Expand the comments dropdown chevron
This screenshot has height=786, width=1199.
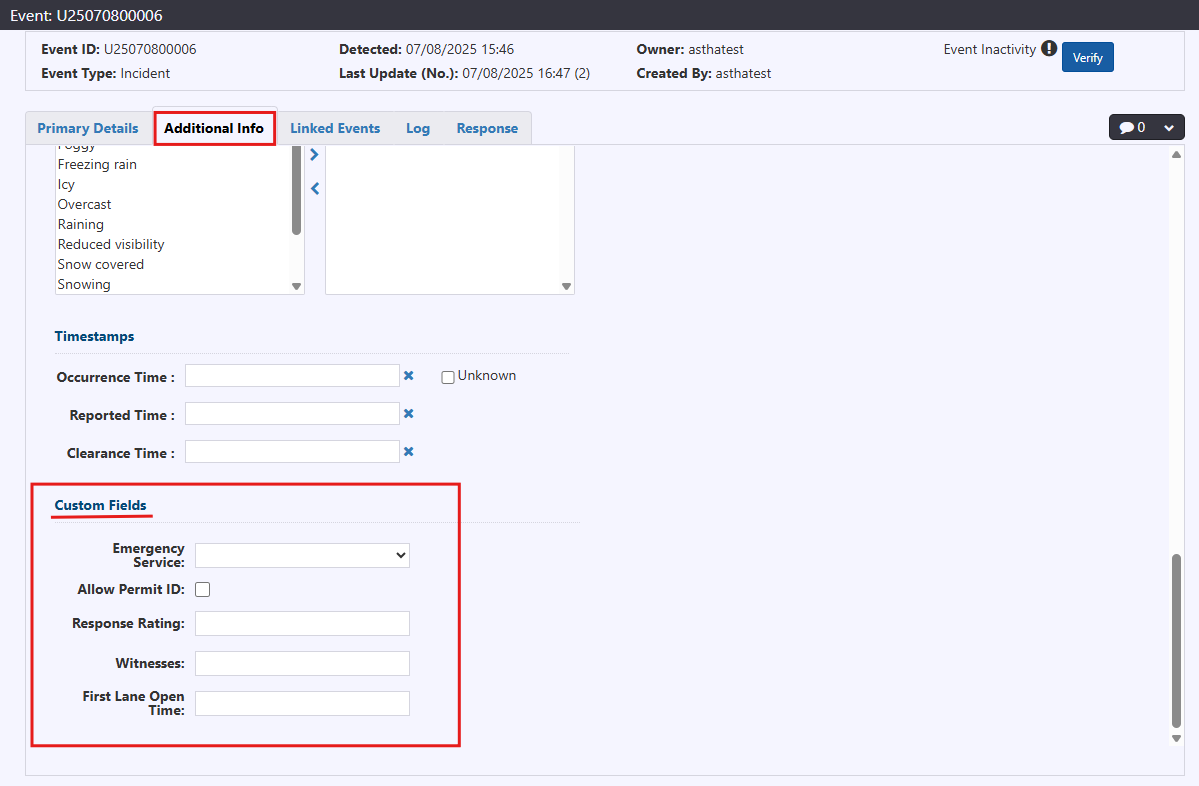(1168, 128)
